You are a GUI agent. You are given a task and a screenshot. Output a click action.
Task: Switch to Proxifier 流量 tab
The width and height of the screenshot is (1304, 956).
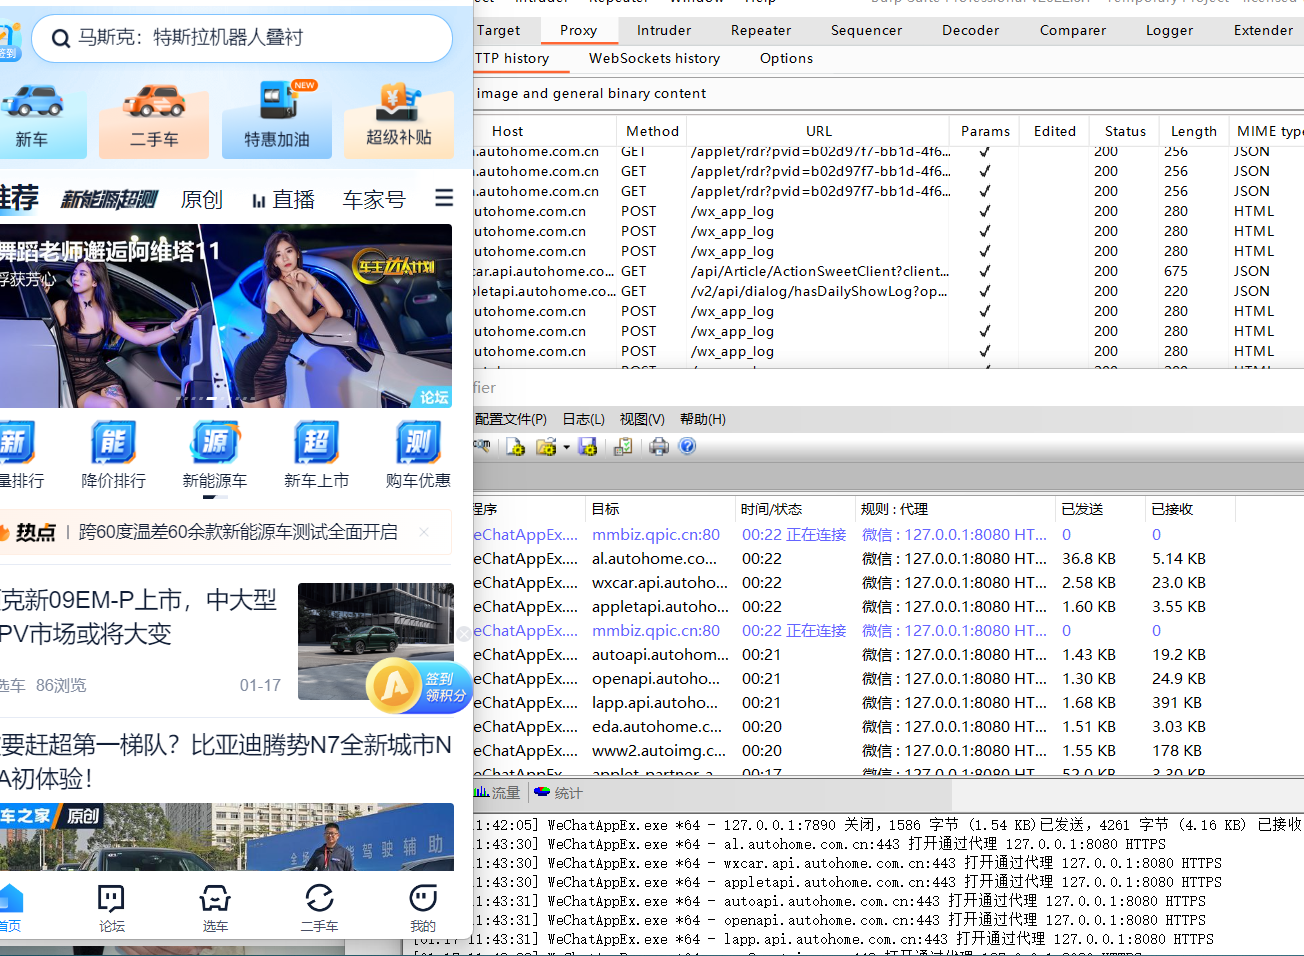(497, 793)
